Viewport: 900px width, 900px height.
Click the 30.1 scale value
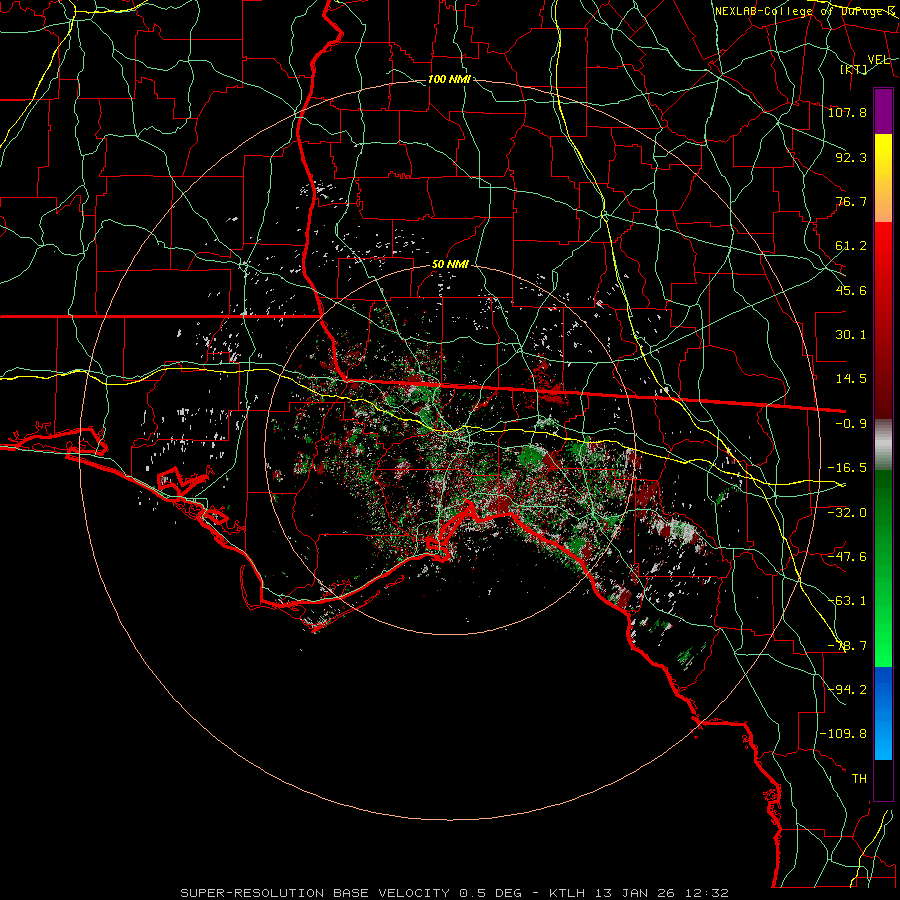[851, 335]
